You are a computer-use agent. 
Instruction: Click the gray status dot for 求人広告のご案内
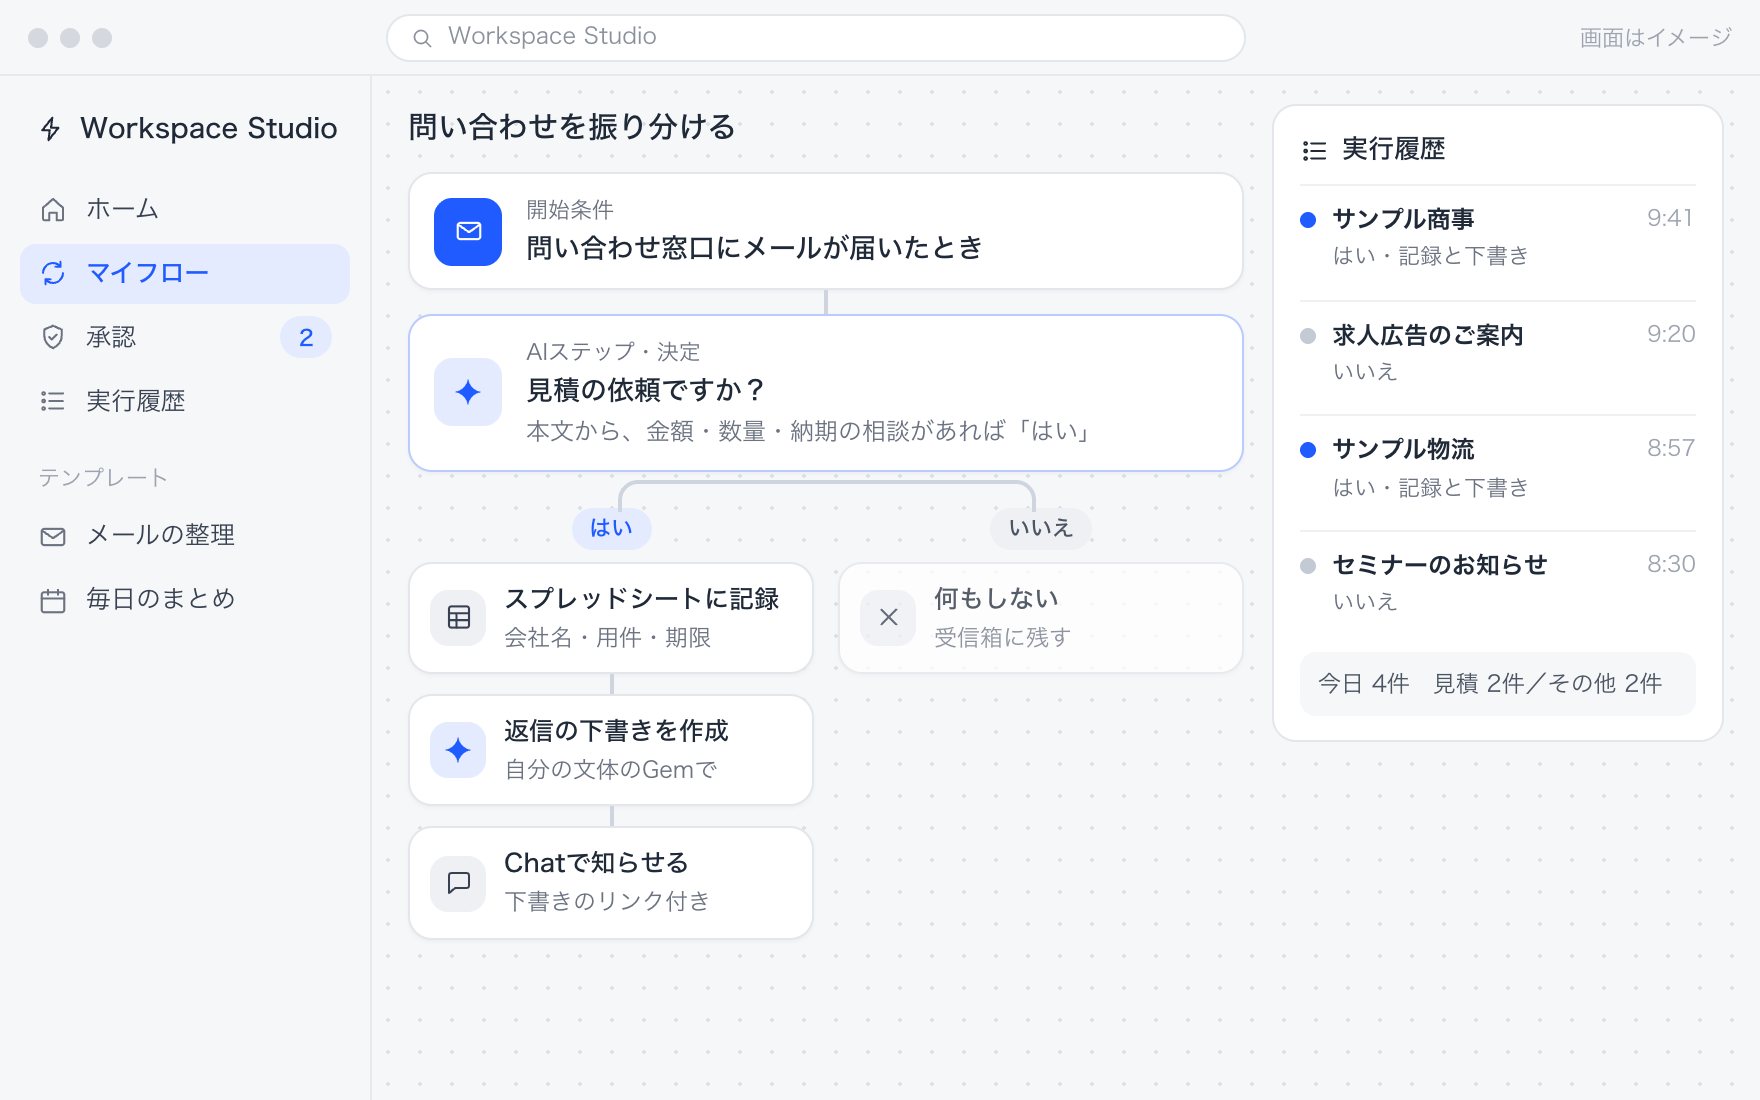pyautogui.click(x=1307, y=336)
